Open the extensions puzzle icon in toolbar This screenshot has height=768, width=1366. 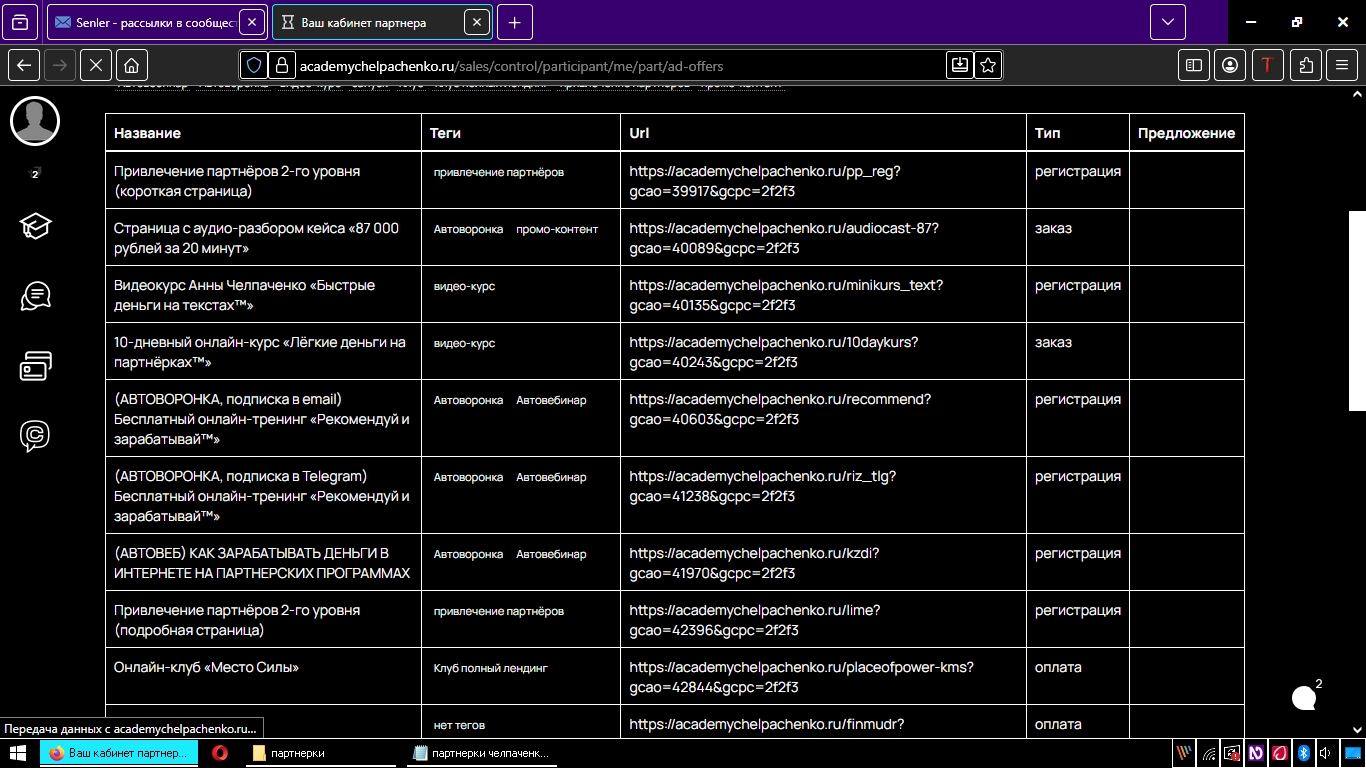pyautogui.click(x=1306, y=65)
